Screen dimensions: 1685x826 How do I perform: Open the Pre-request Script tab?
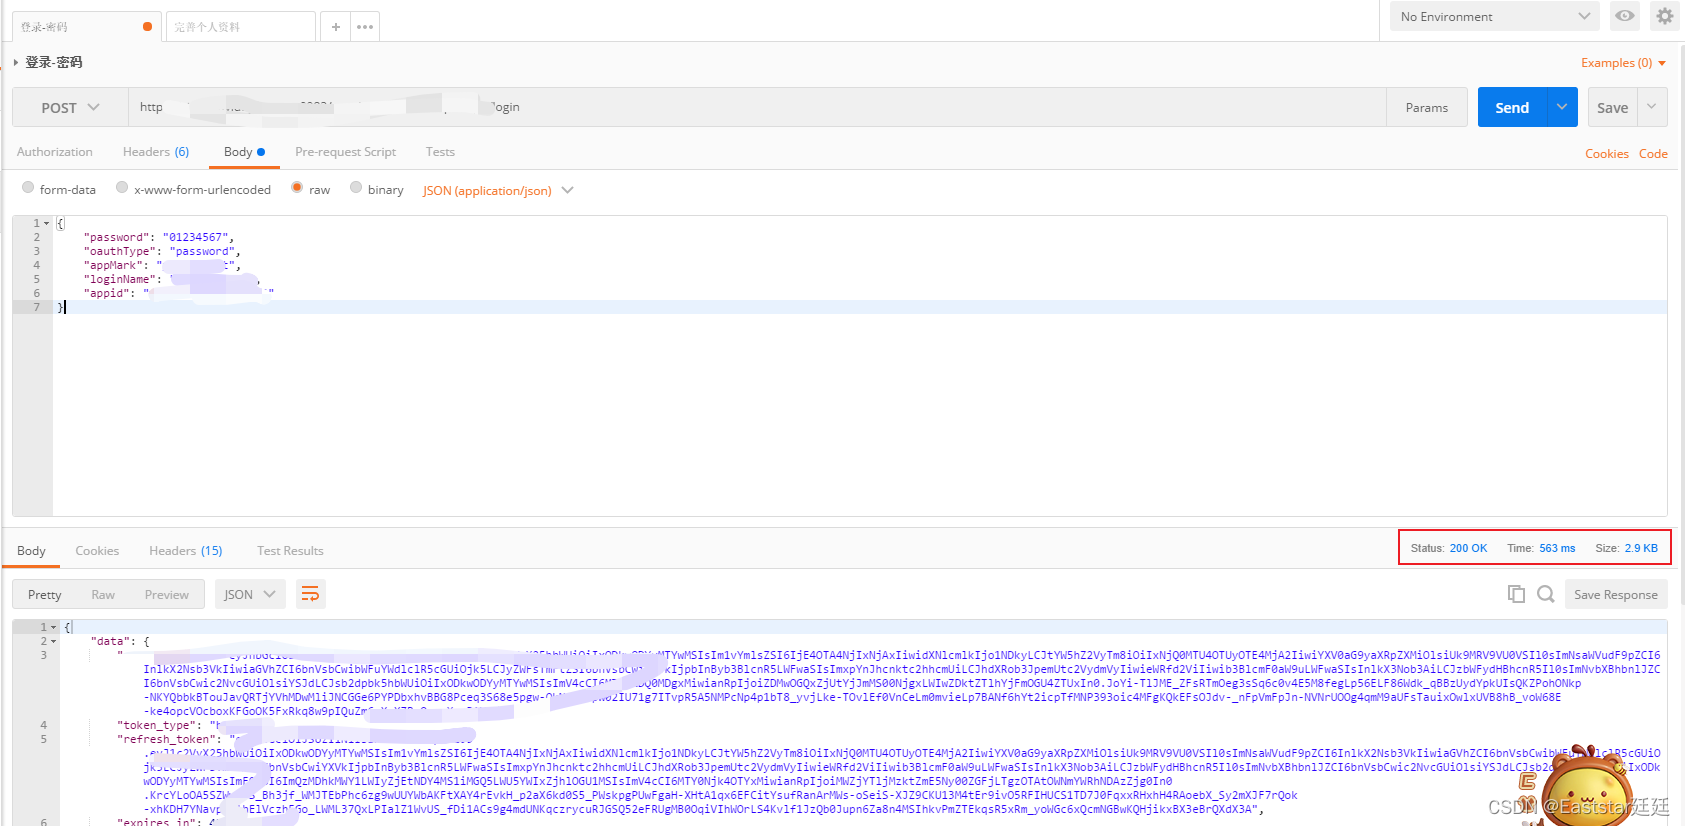(x=345, y=152)
